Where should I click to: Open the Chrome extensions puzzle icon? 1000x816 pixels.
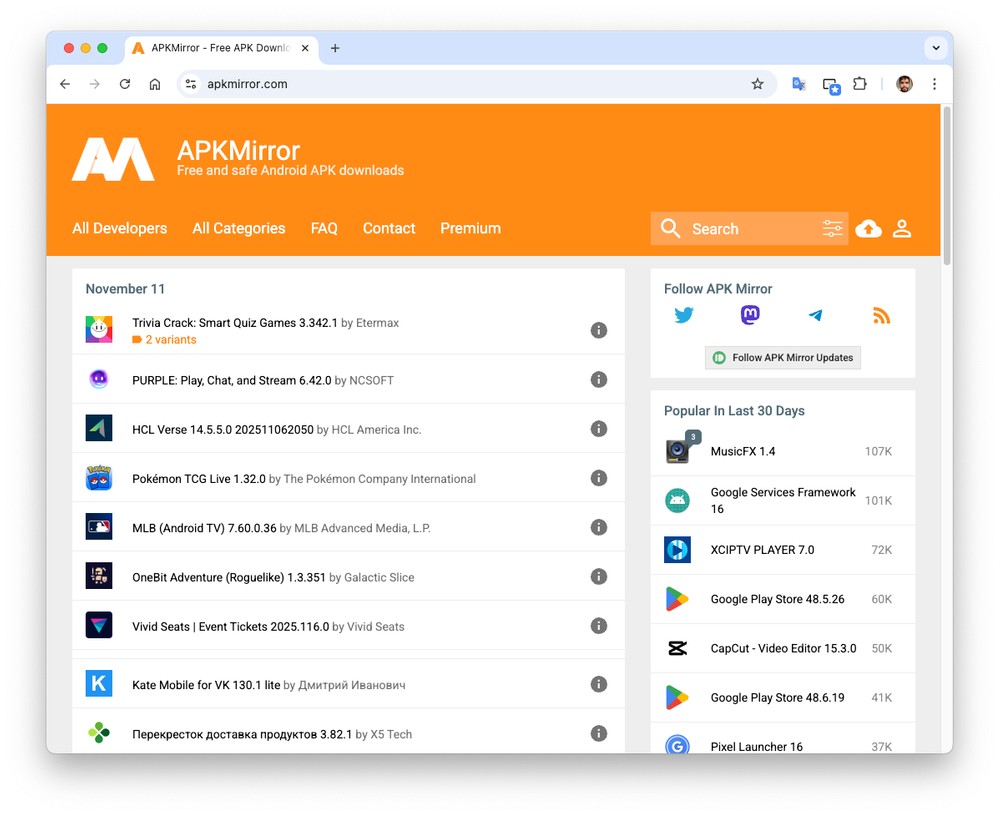859,84
